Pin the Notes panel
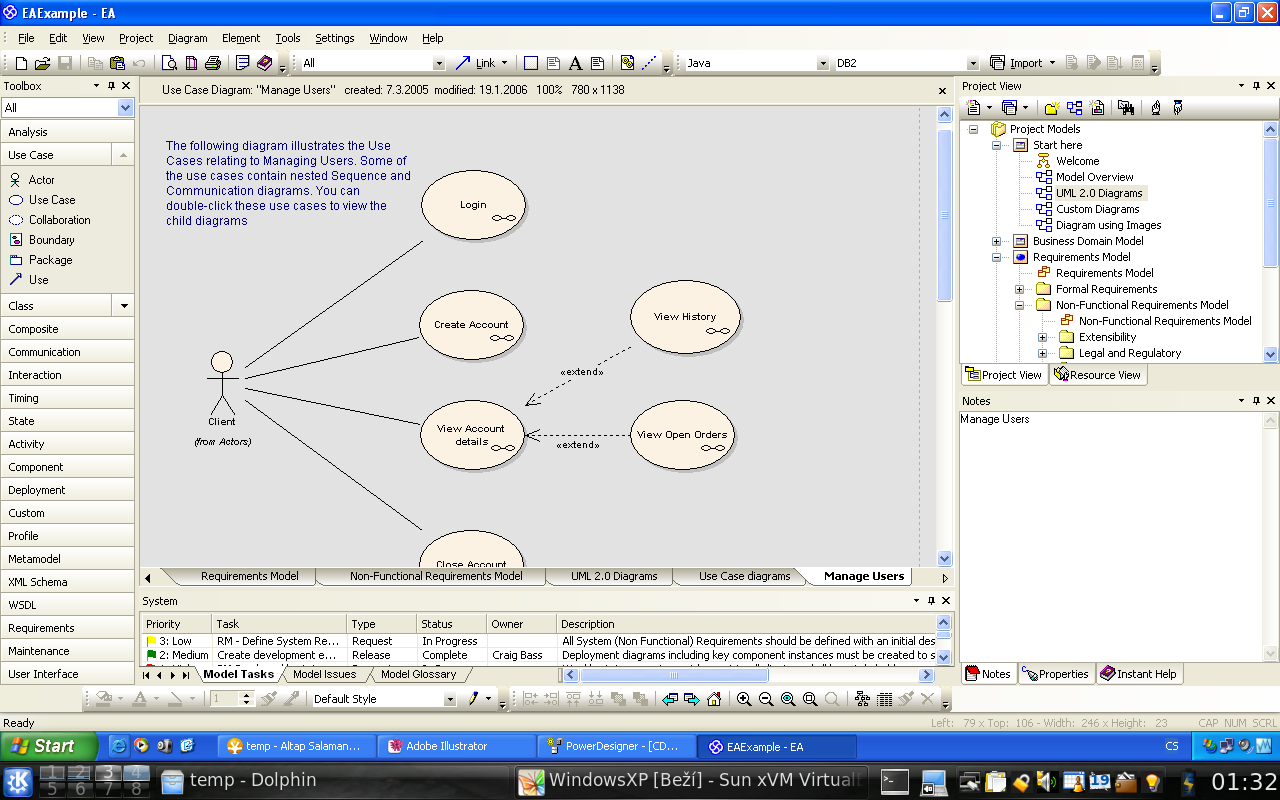Screen dimensions: 1280x800 pos(1257,401)
